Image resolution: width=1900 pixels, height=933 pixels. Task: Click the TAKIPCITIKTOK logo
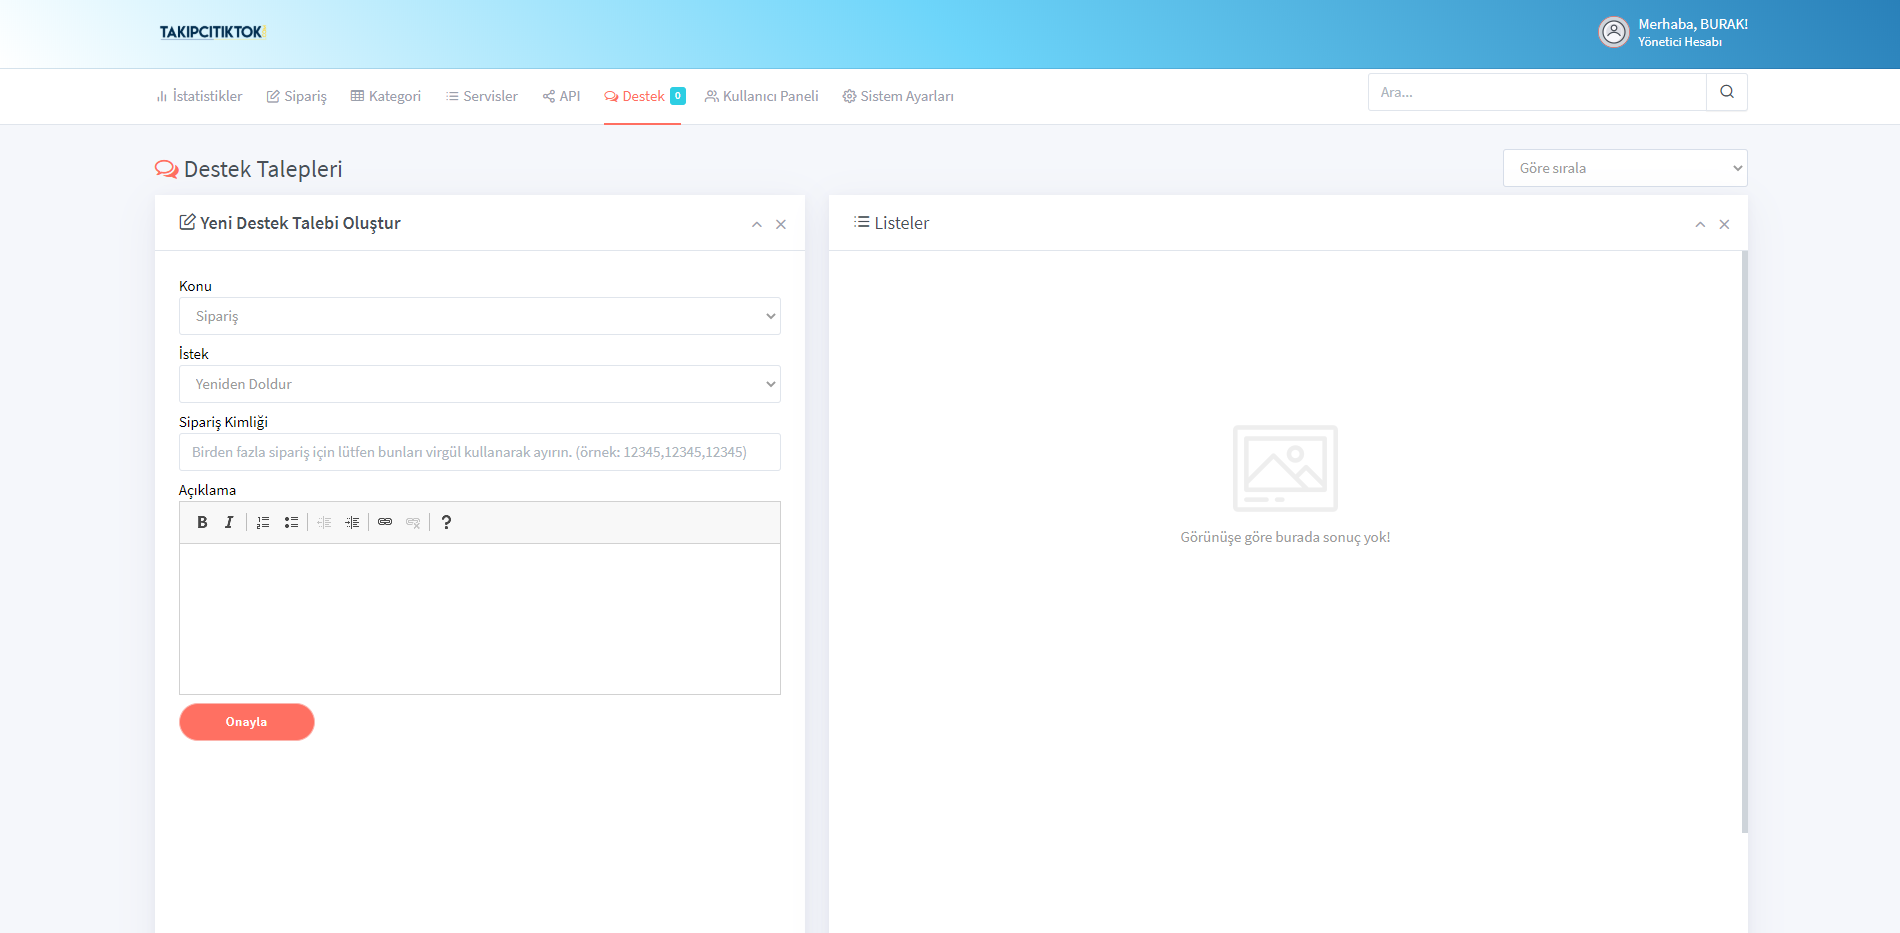tap(212, 32)
